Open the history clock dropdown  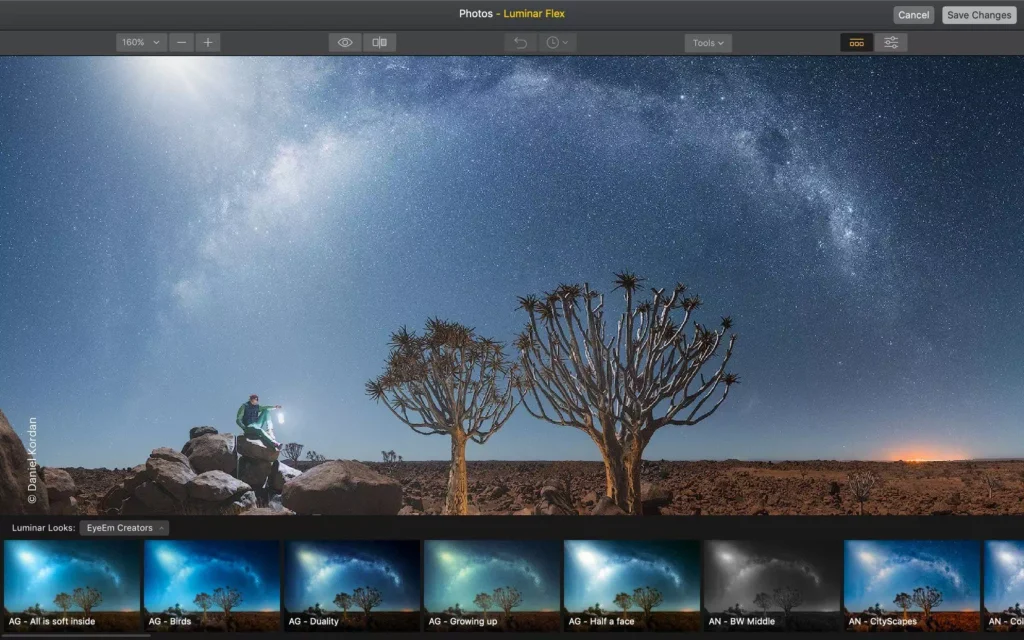557,42
